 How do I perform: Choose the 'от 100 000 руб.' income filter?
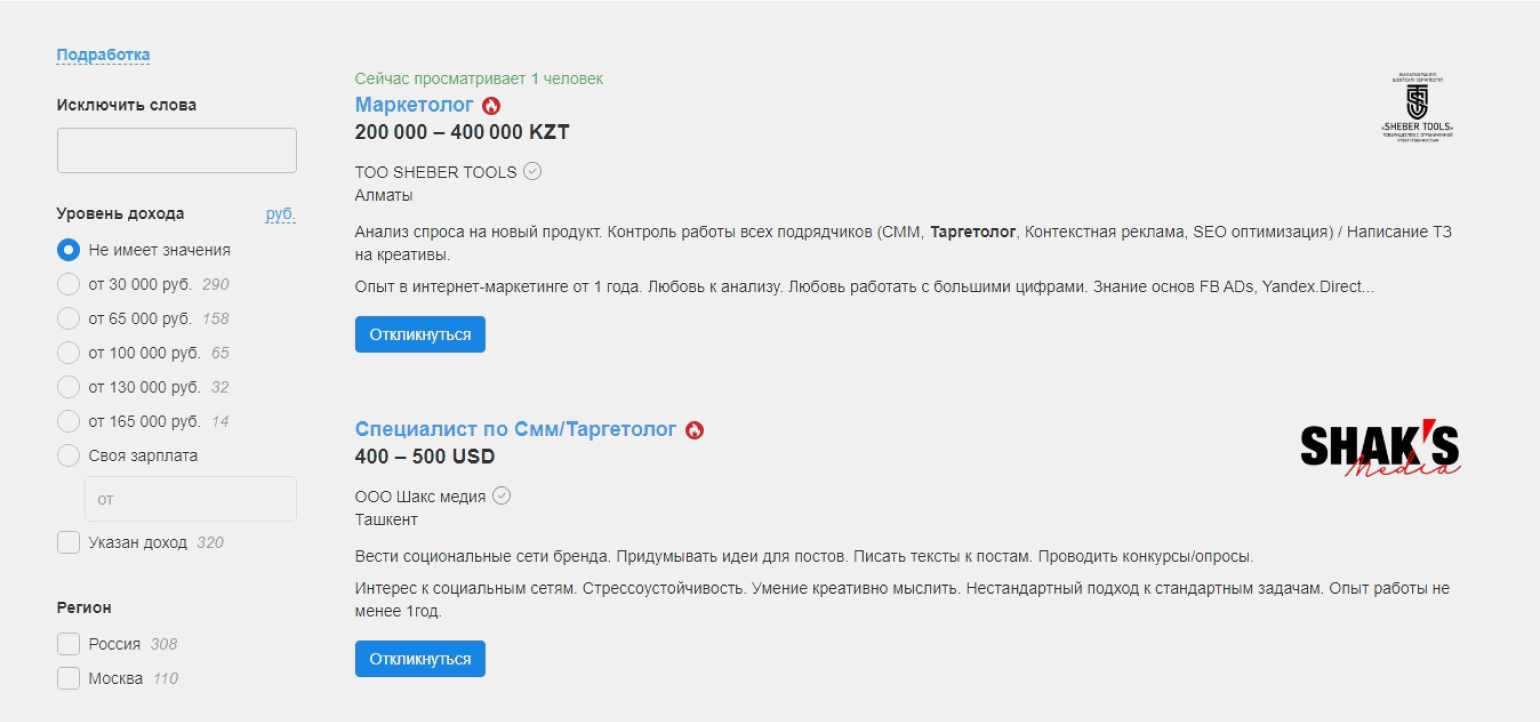click(68, 353)
